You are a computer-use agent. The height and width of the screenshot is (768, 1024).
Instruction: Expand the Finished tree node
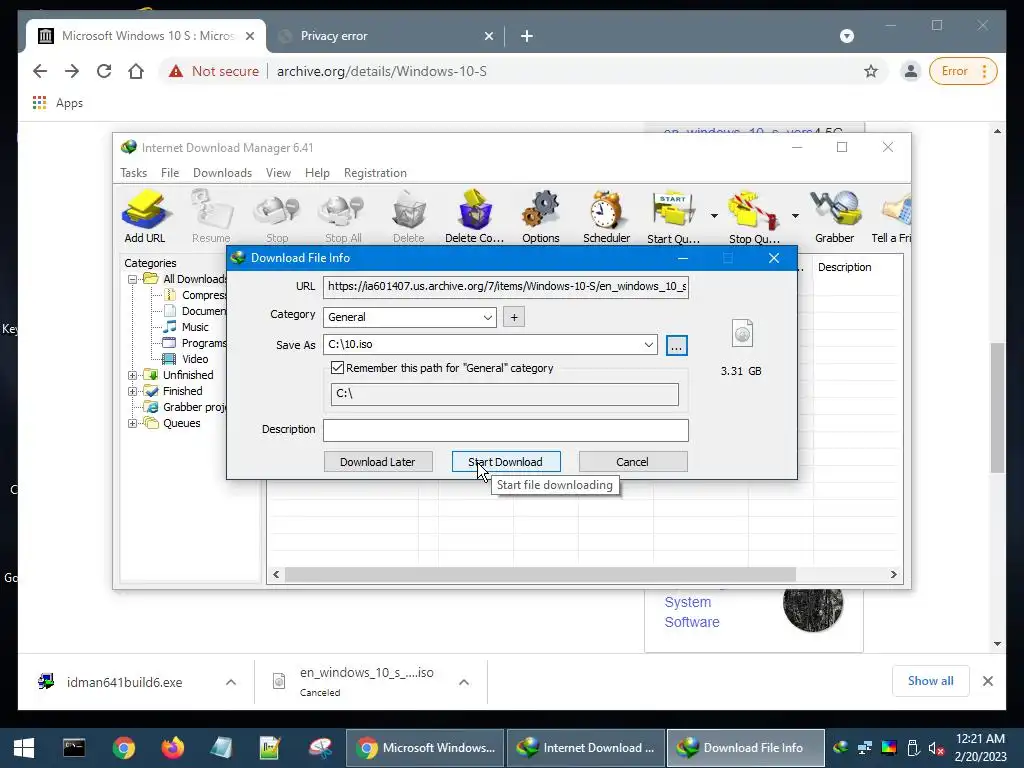[x=133, y=391]
